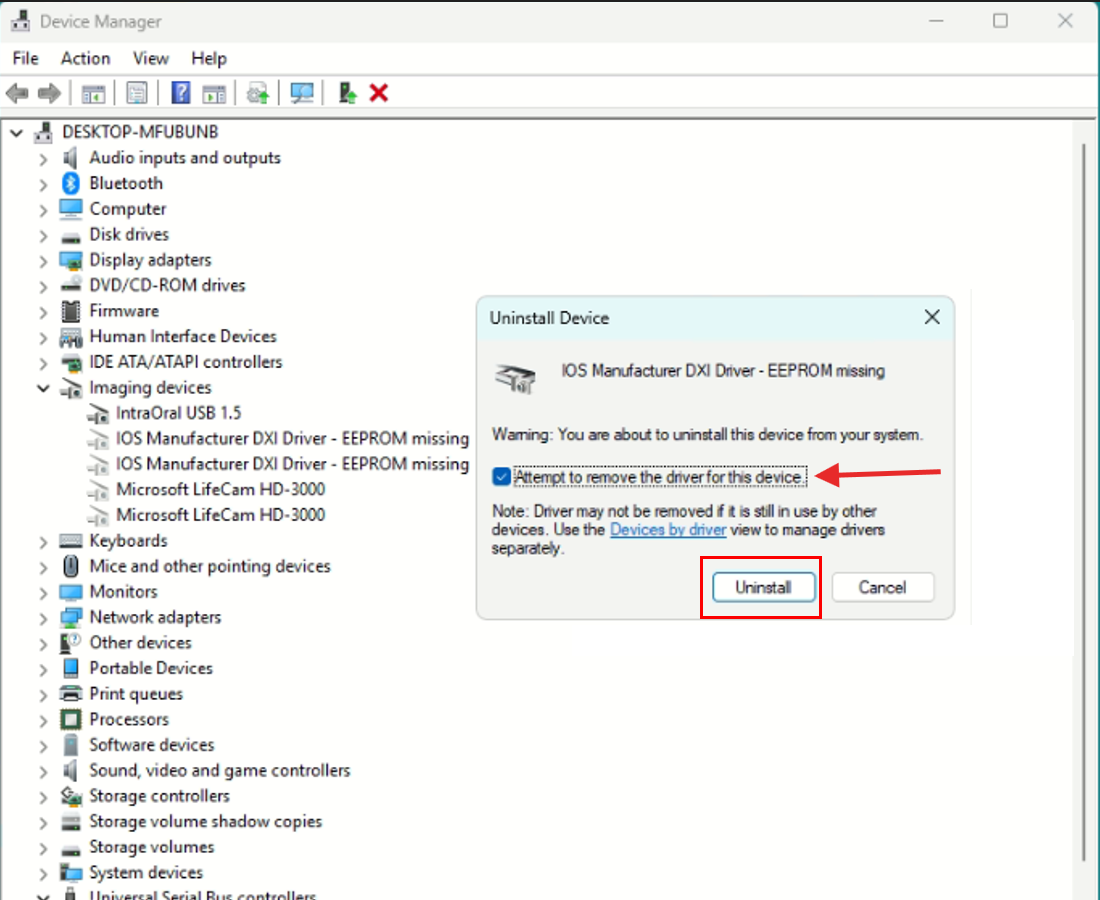The image size is (1100, 900).
Task: Click the blue Help toolbar icon
Action: click(x=181, y=93)
